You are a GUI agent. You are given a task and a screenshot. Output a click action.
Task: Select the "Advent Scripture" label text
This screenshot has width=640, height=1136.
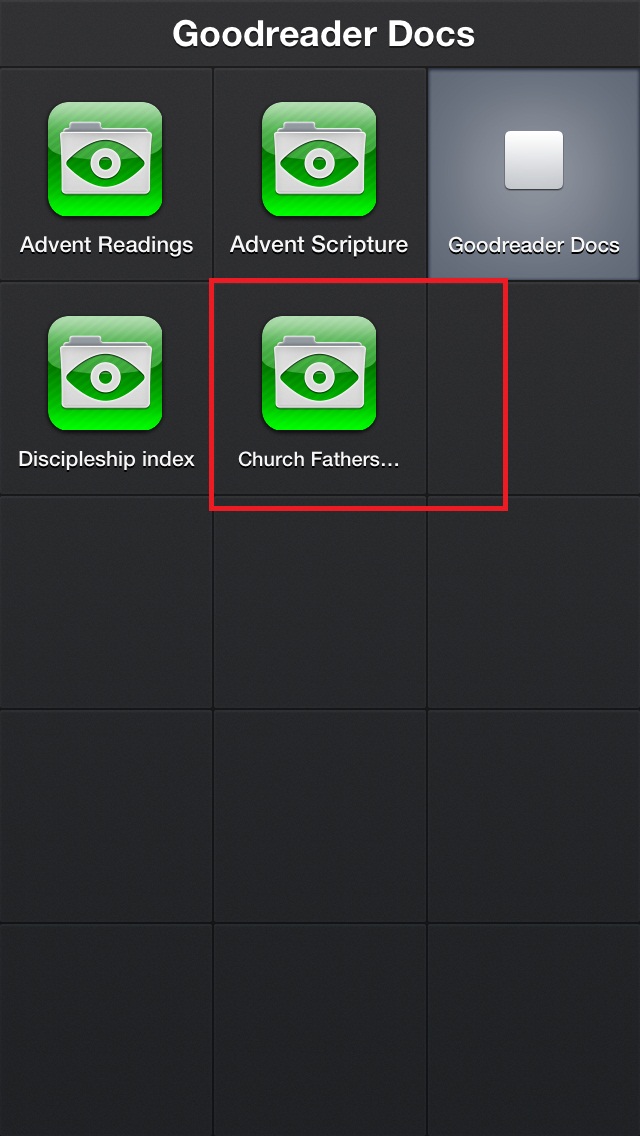(319, 245)
